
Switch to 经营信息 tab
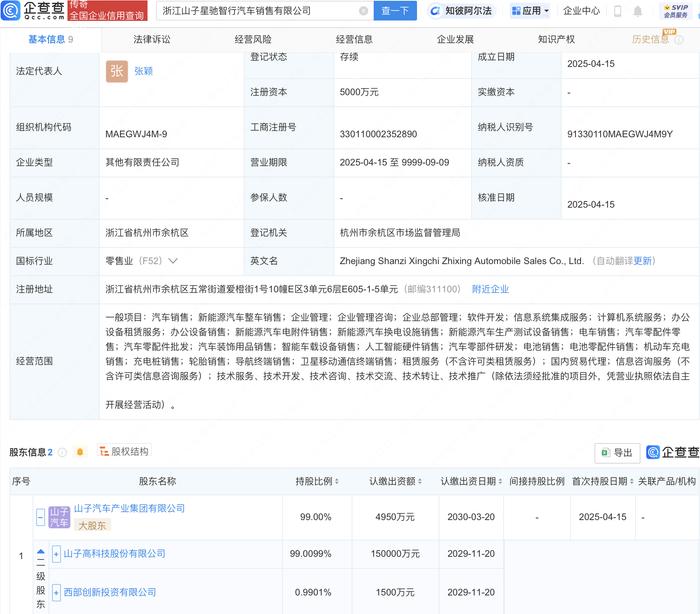tap(354, 40)
